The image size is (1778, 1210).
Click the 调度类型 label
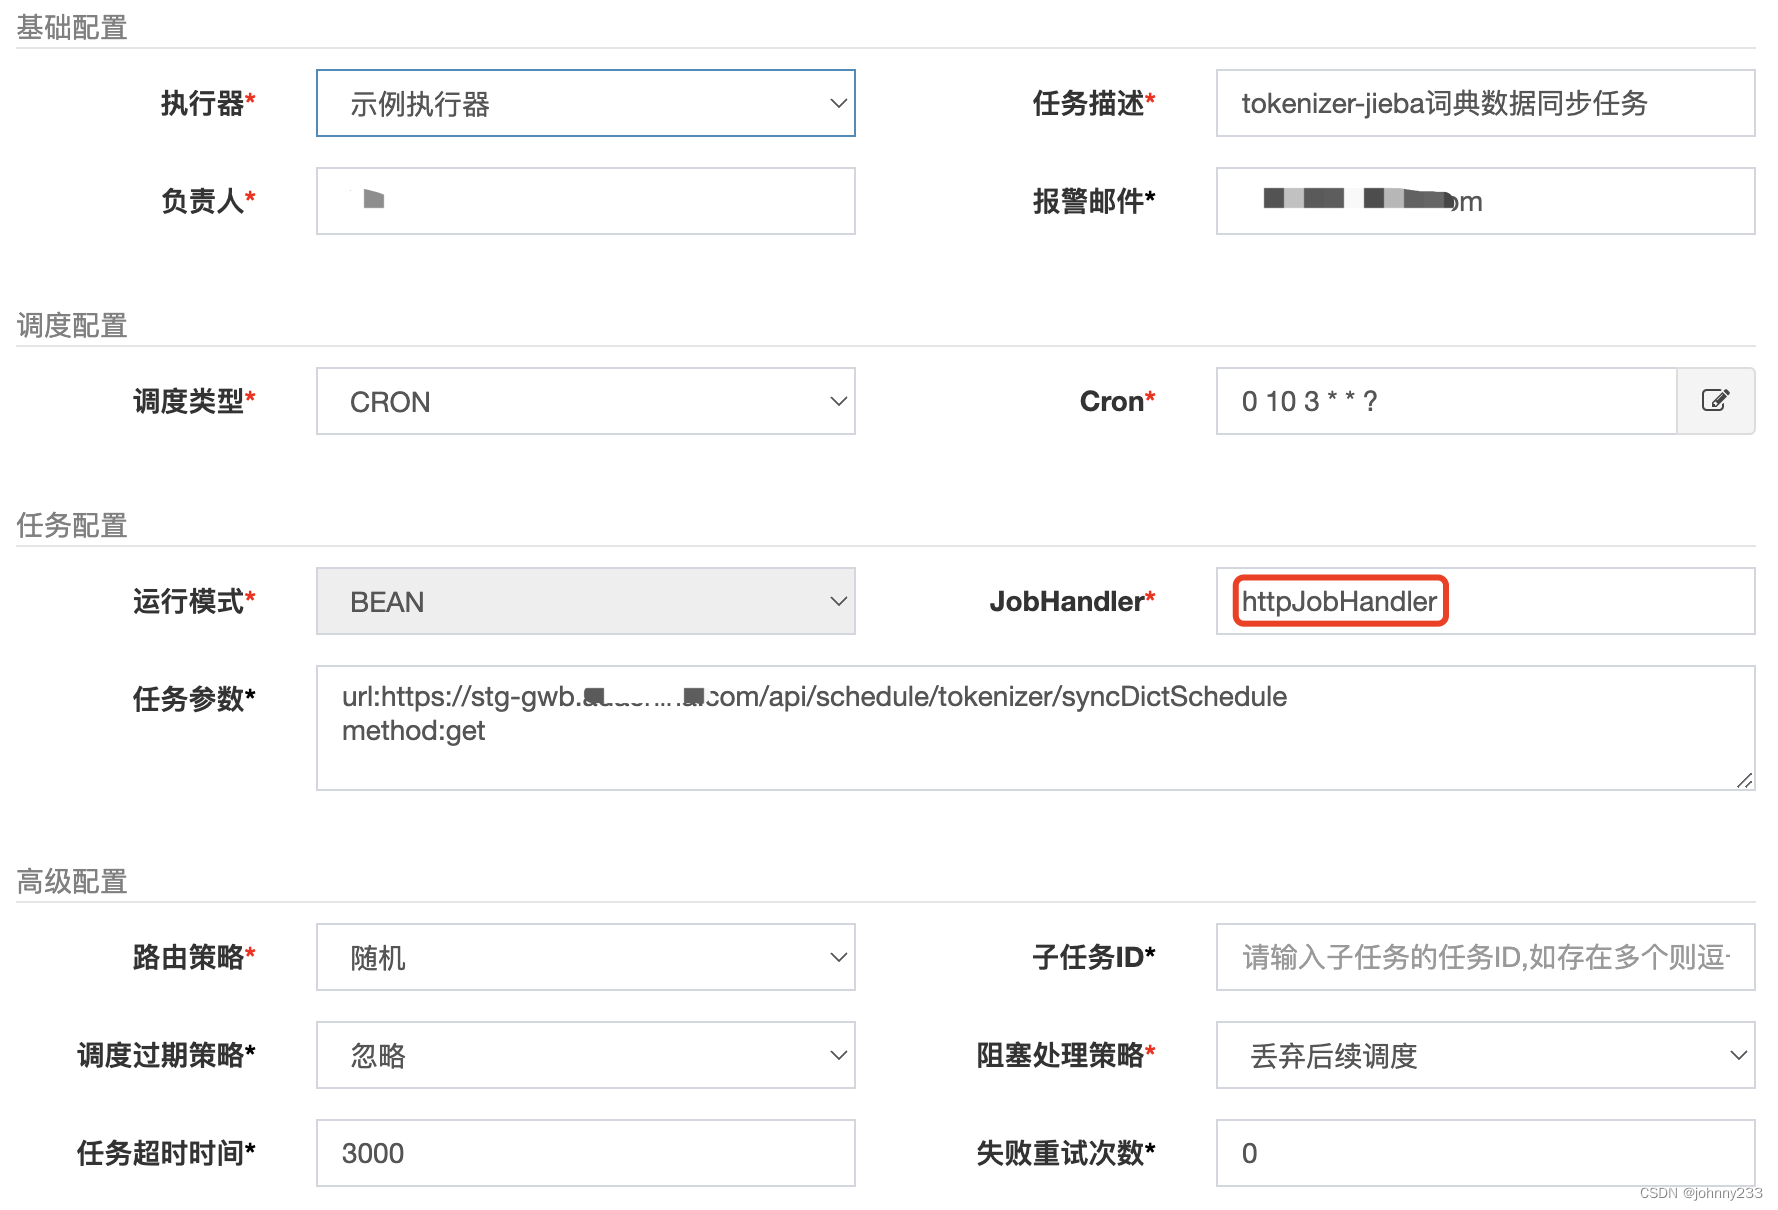click(194, 401)
